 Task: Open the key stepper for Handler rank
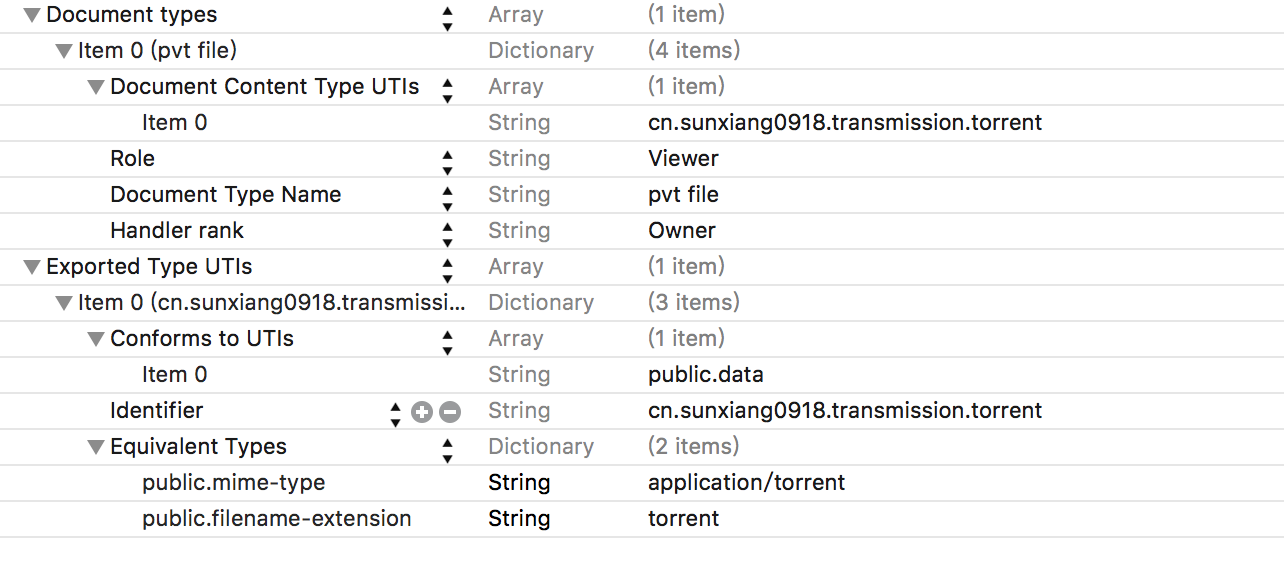tap(447, 232)
